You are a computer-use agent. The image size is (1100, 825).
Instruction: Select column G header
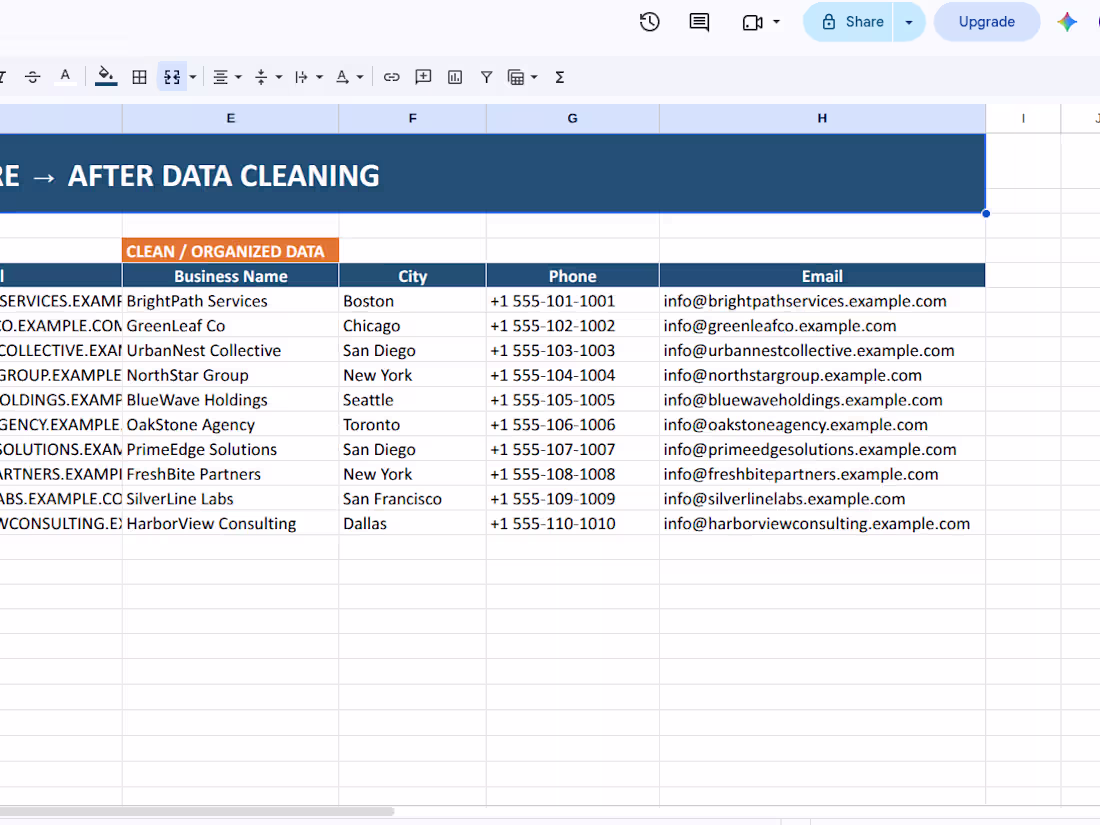pyautogui.click(x=572, y=119)
